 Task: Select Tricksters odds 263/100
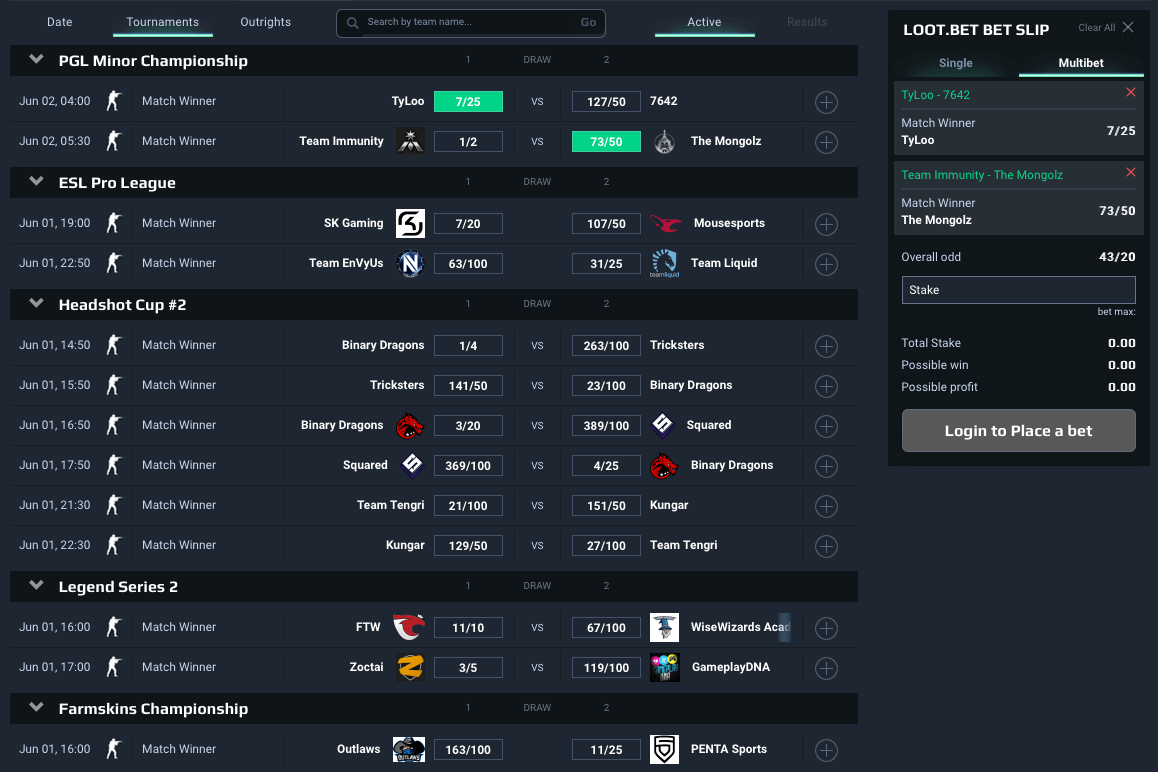point(606,345)
